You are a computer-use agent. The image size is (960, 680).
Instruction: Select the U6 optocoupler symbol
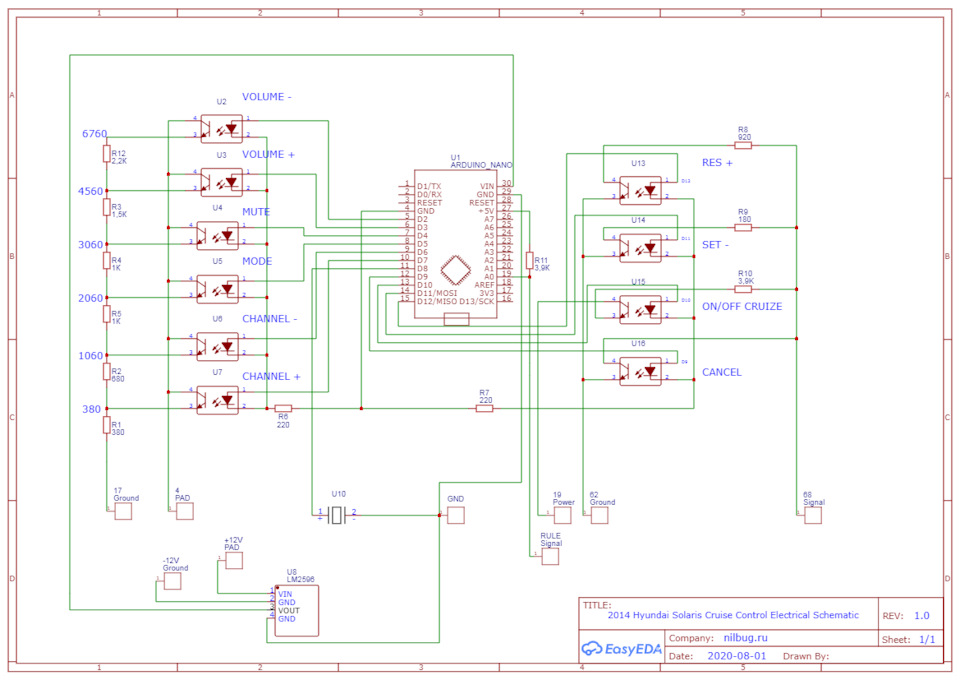217,346
